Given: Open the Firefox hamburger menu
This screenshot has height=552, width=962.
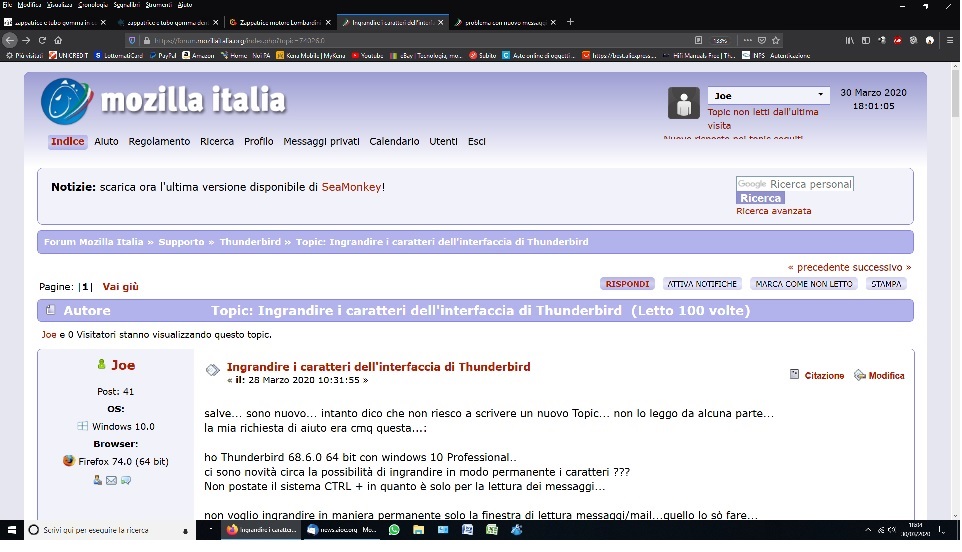Looking at the screenshot, I should pyautogui.click(x=950, y=40).
